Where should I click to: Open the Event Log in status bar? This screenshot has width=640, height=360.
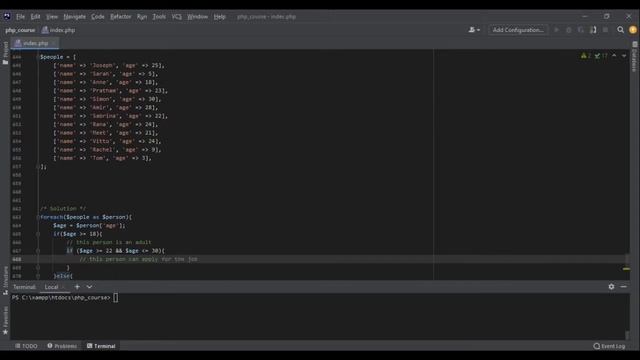[x=609, y=346]
